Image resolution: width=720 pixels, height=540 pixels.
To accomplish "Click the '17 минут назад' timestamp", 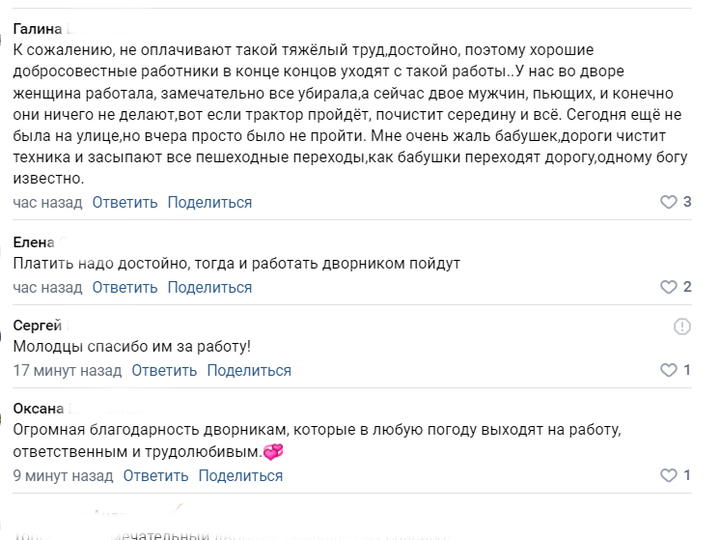I will 67,371.
